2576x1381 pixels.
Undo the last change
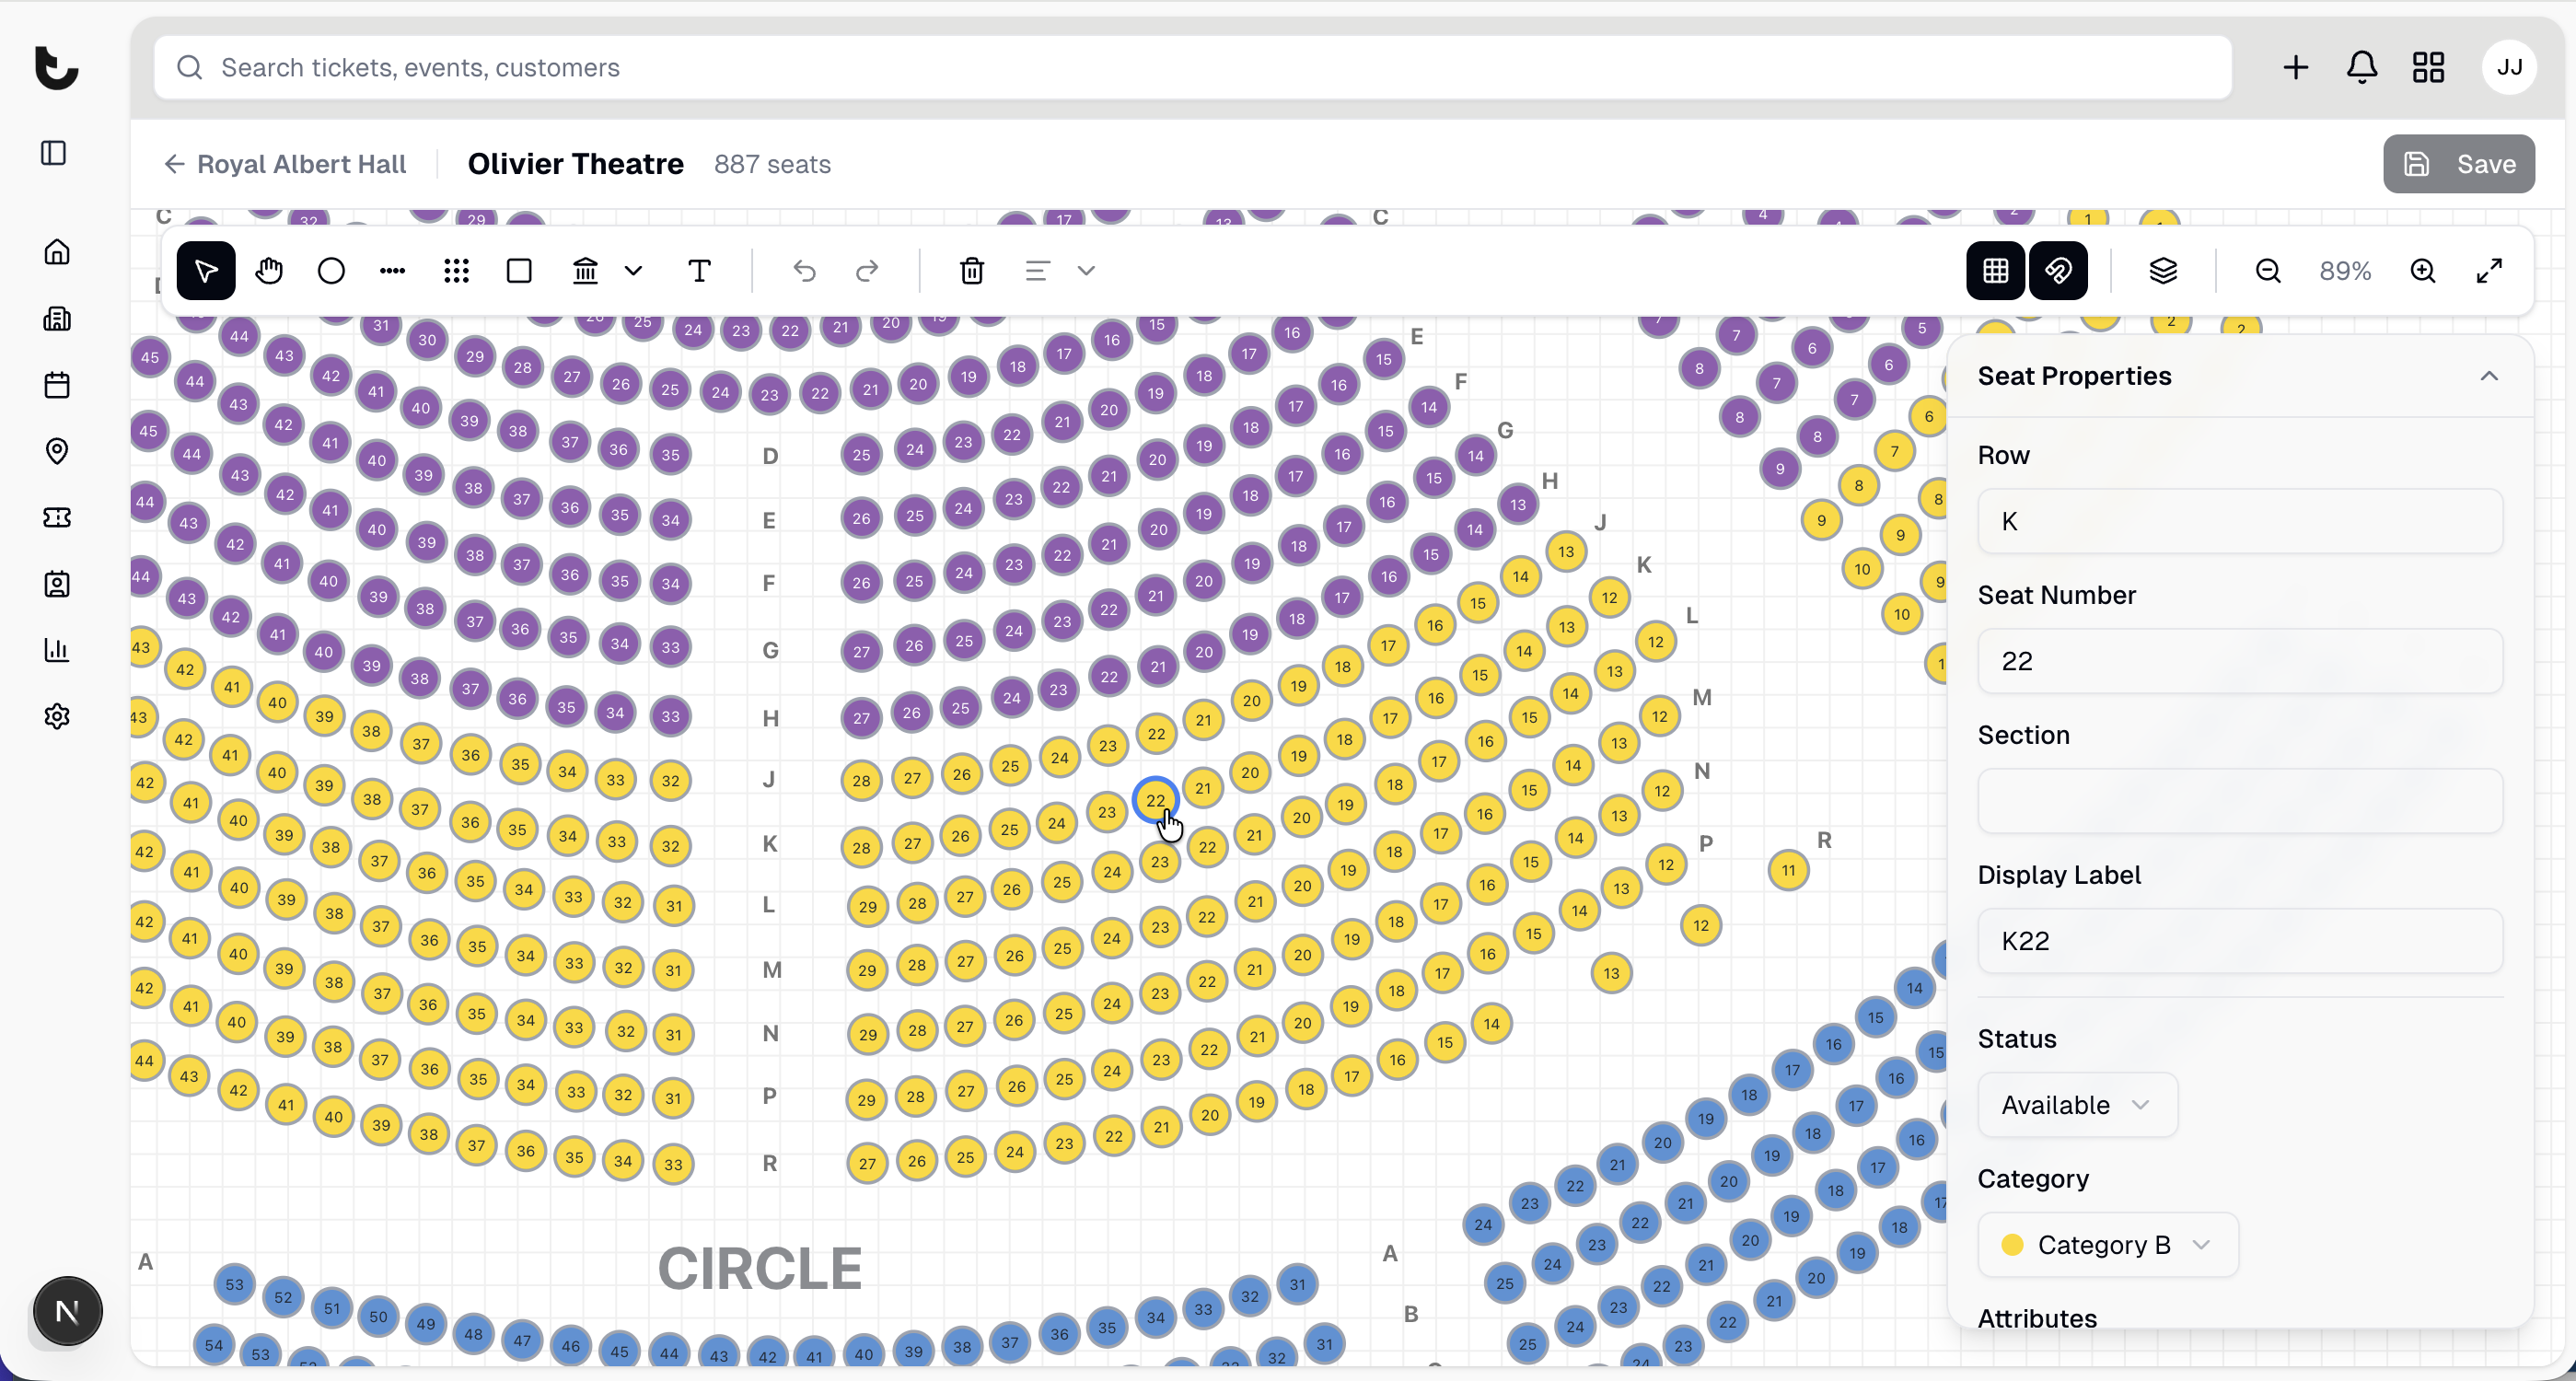tap(805, 270)
